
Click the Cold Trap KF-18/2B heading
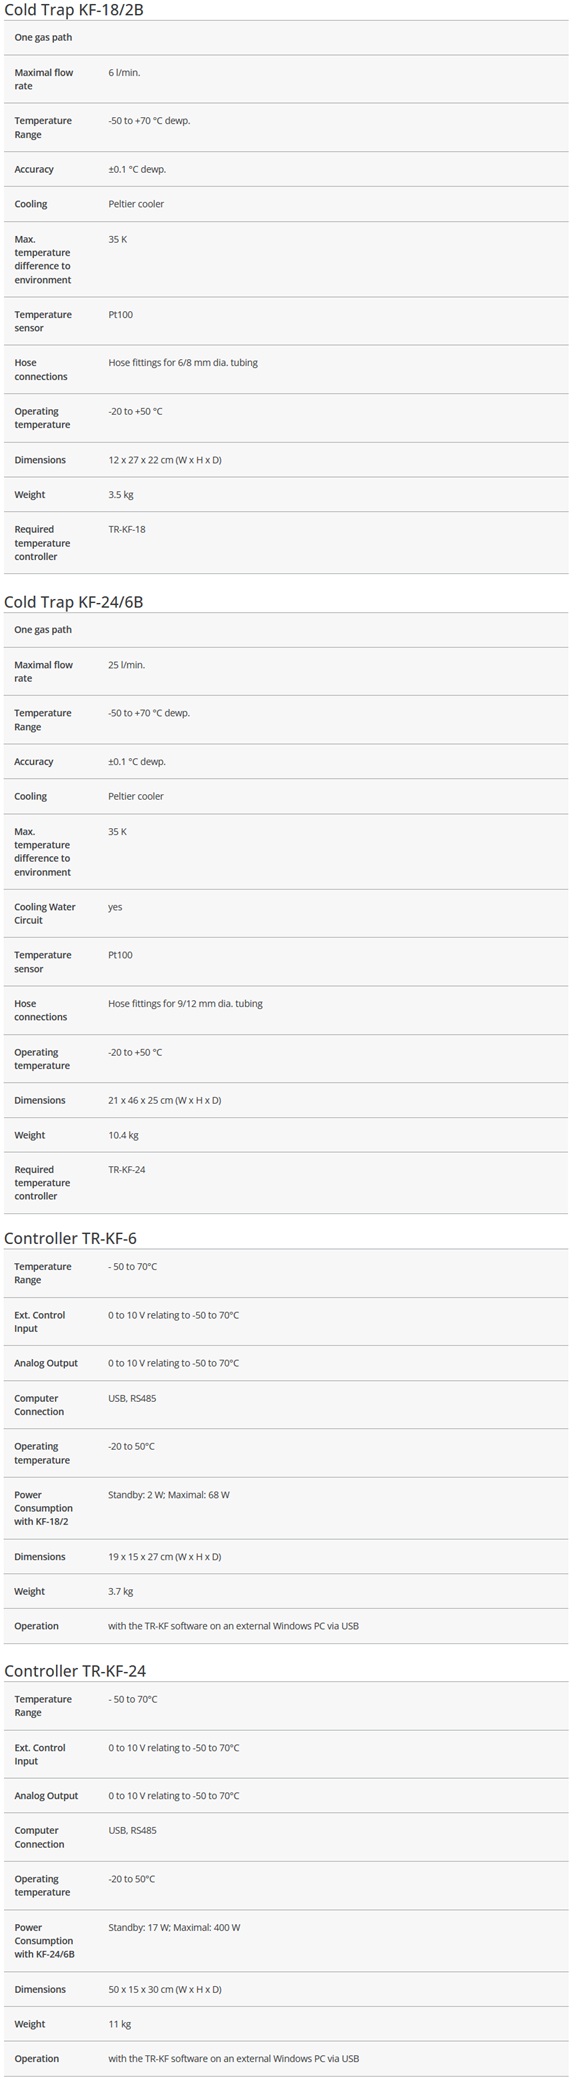tap(74, 10)
